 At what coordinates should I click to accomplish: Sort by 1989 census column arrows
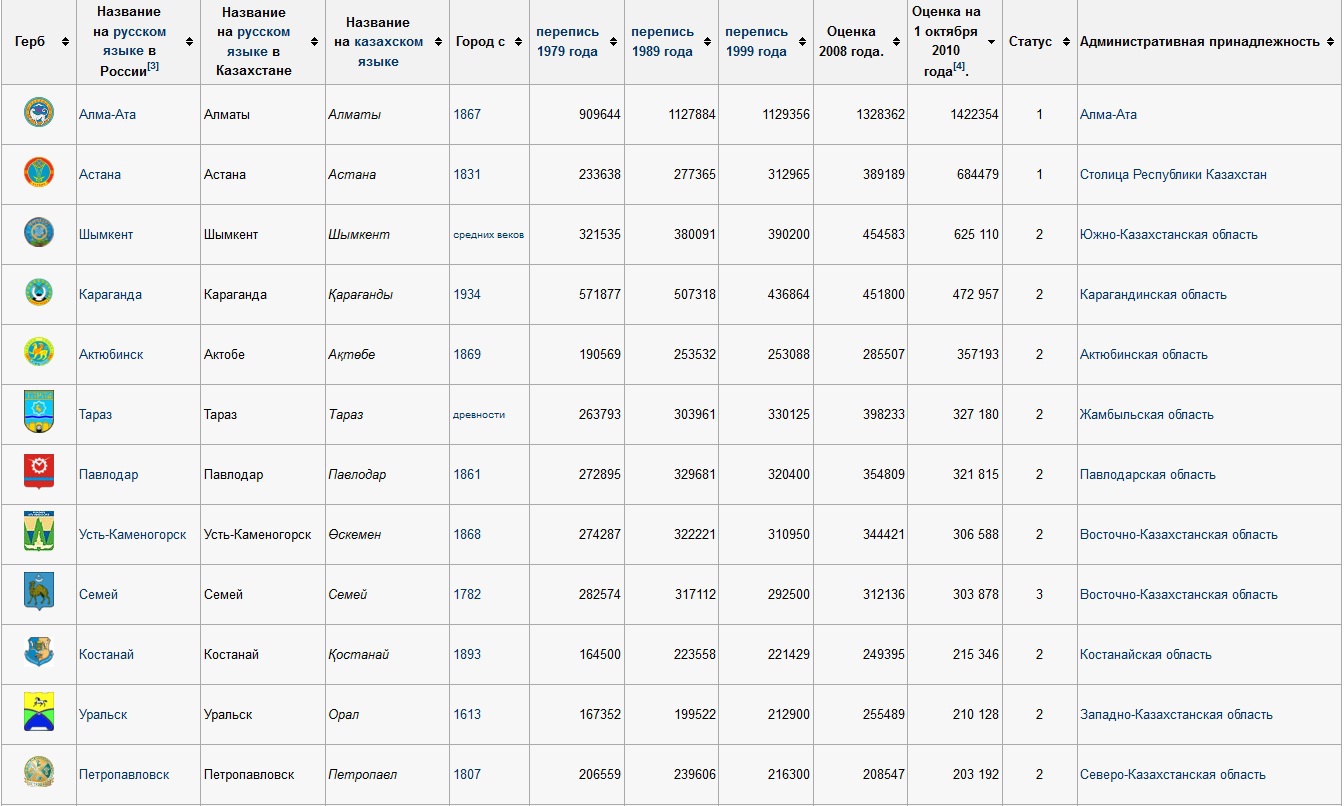tap(708, 42)
